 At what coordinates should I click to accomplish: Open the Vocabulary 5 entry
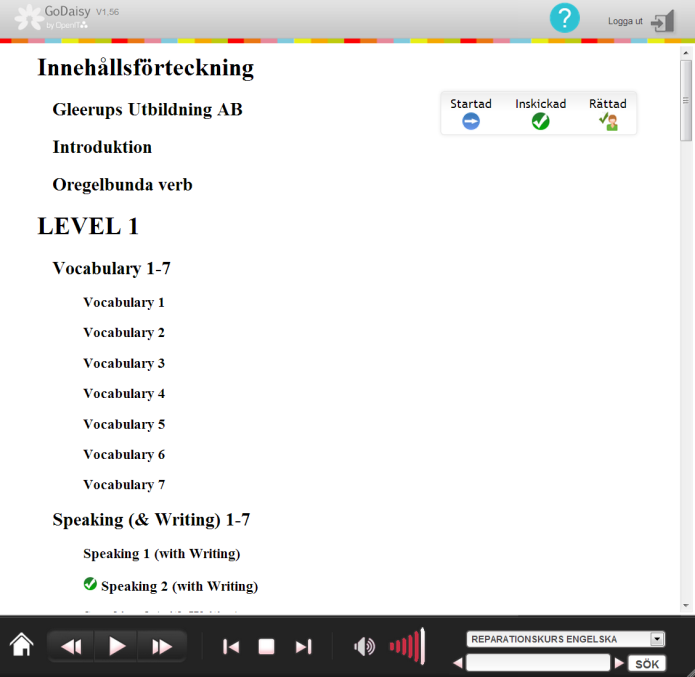124,424
